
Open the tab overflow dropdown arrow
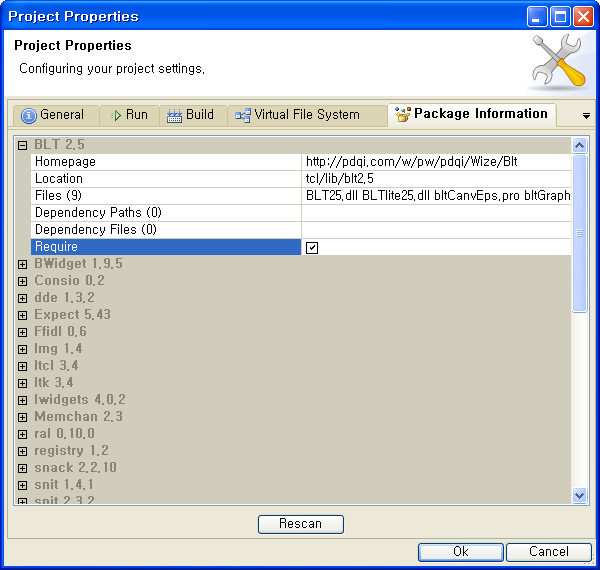point(586,116)
